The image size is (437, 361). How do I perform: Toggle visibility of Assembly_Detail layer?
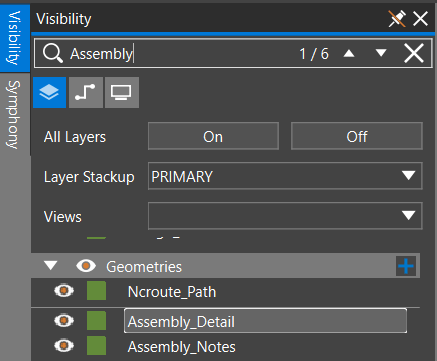pyautogui.click(x=64, y=321)
